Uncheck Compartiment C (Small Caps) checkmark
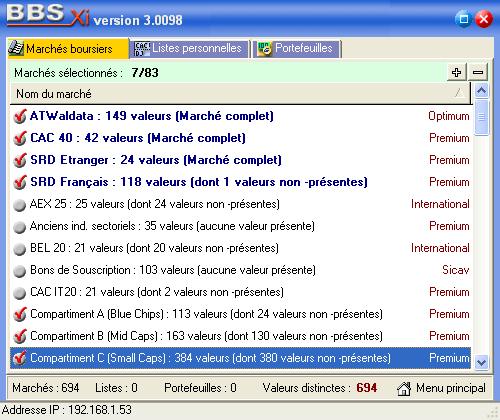Screen dimensions: 500x420 [x=20, y=358]
